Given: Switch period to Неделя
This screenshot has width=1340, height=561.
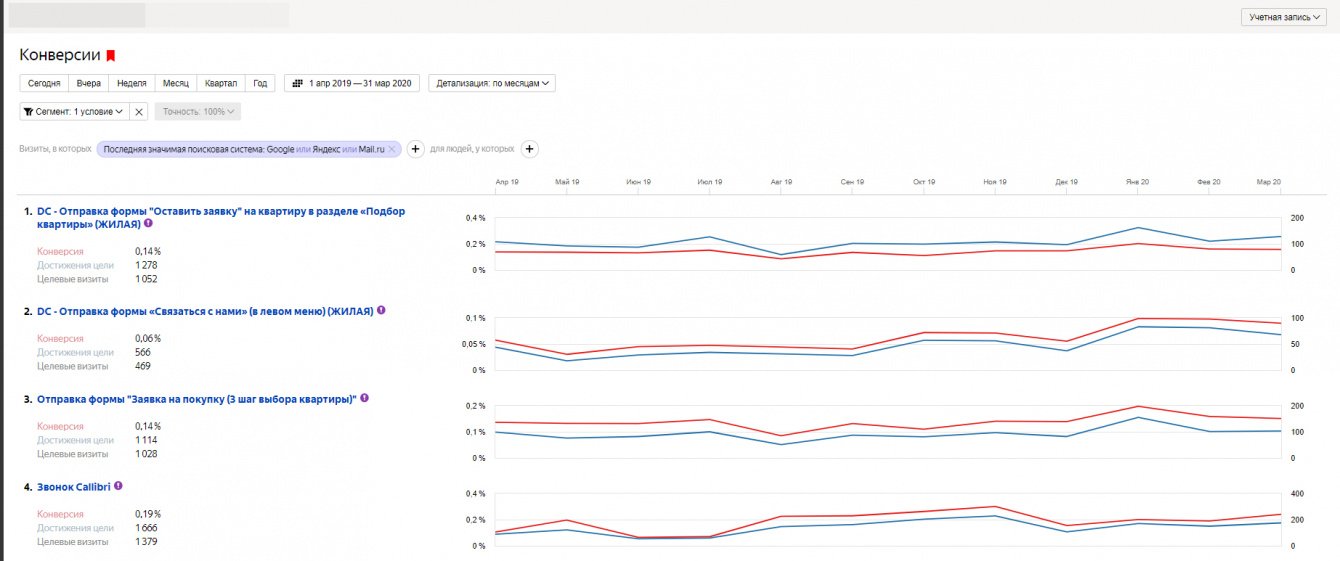Looking at the screenshot, I should (x=132, y=84).
